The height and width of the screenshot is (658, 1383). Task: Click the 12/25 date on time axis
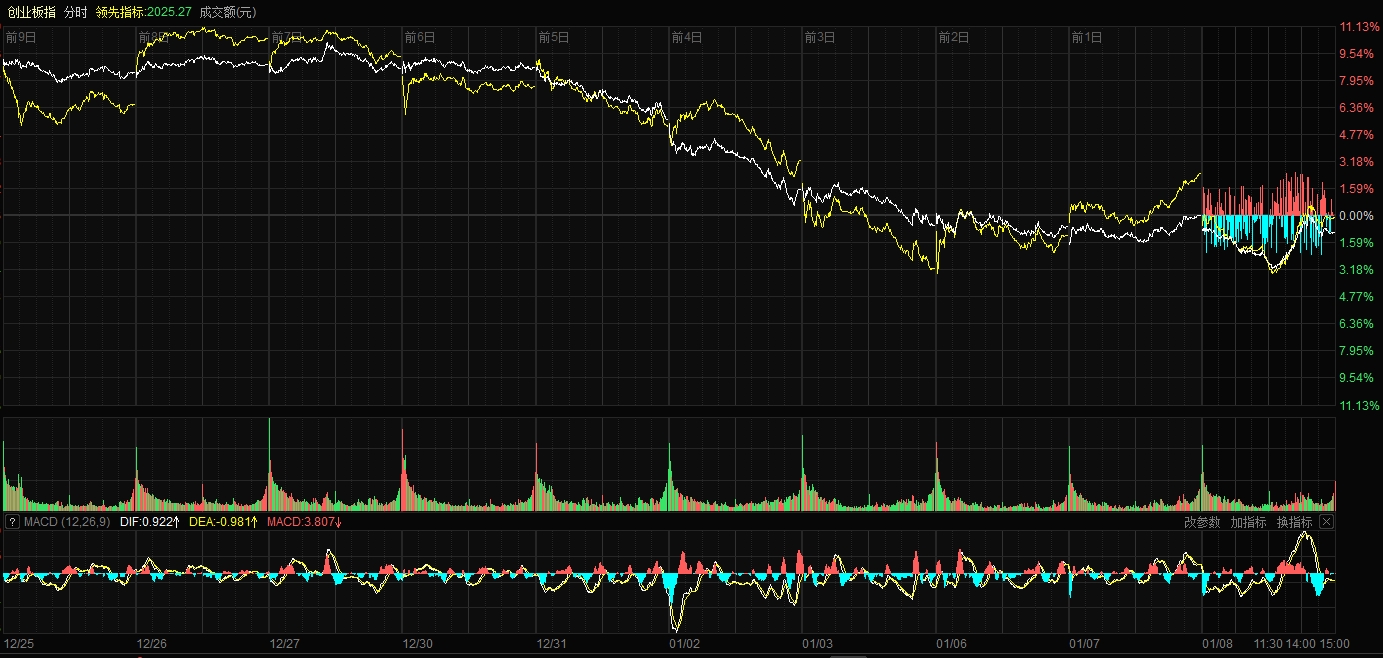pyautogui.click(x=19, y=644)
